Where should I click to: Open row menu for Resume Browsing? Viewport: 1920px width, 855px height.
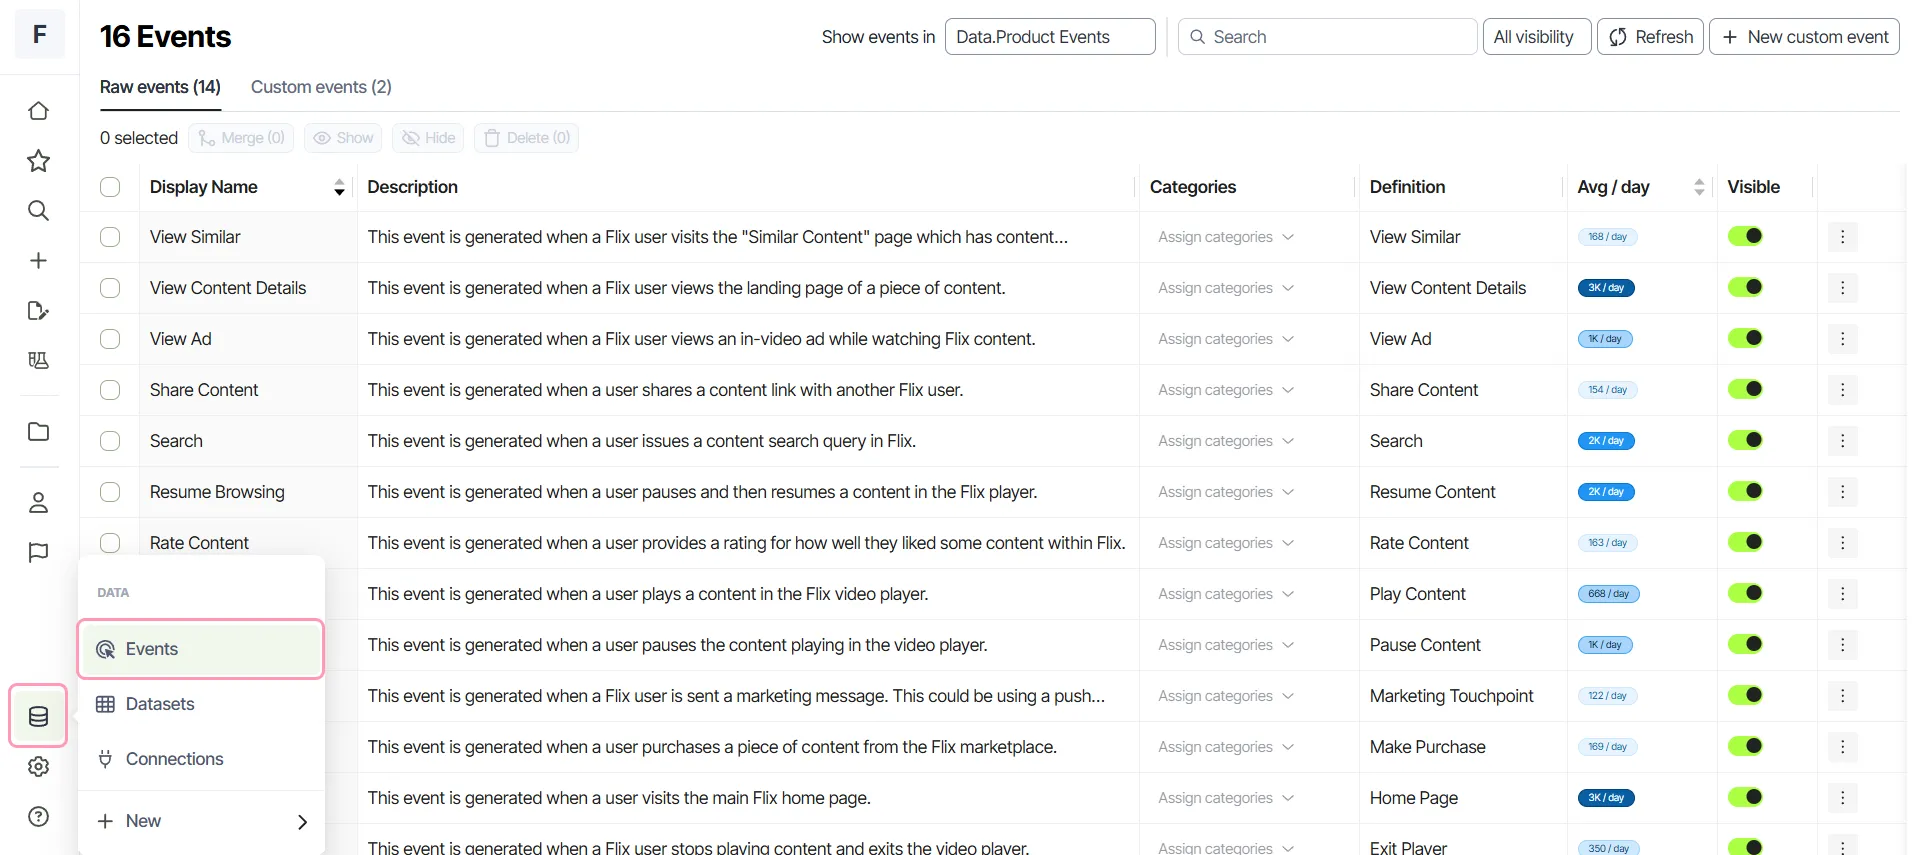1842,492
